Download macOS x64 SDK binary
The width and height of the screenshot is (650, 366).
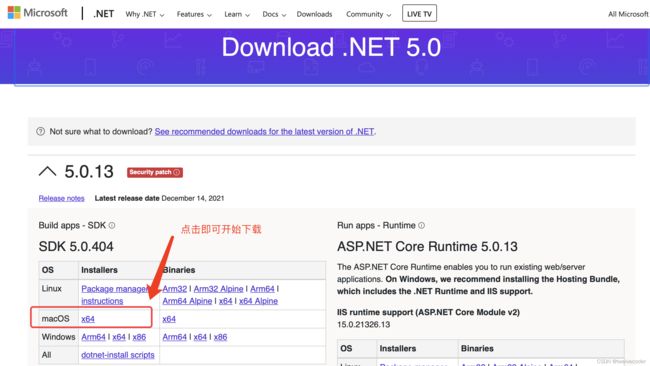click(169, 319)
